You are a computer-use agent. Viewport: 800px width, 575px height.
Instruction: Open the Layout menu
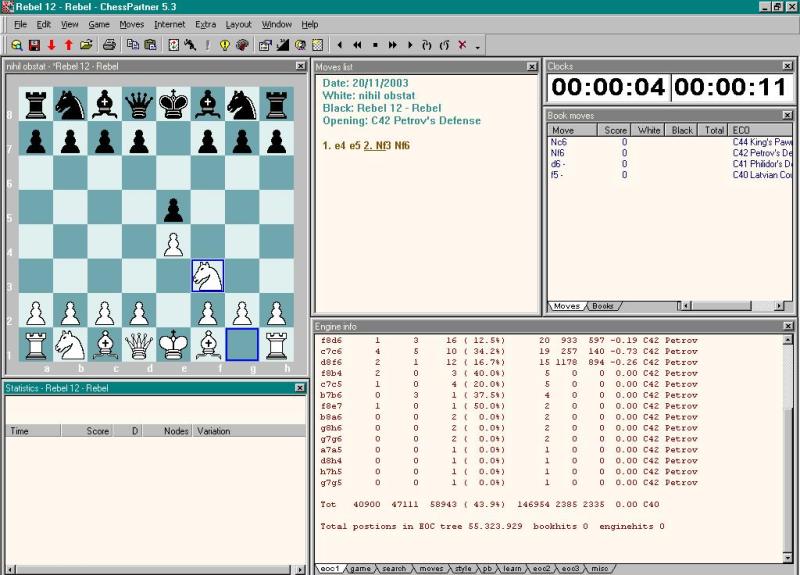[238, 24]
